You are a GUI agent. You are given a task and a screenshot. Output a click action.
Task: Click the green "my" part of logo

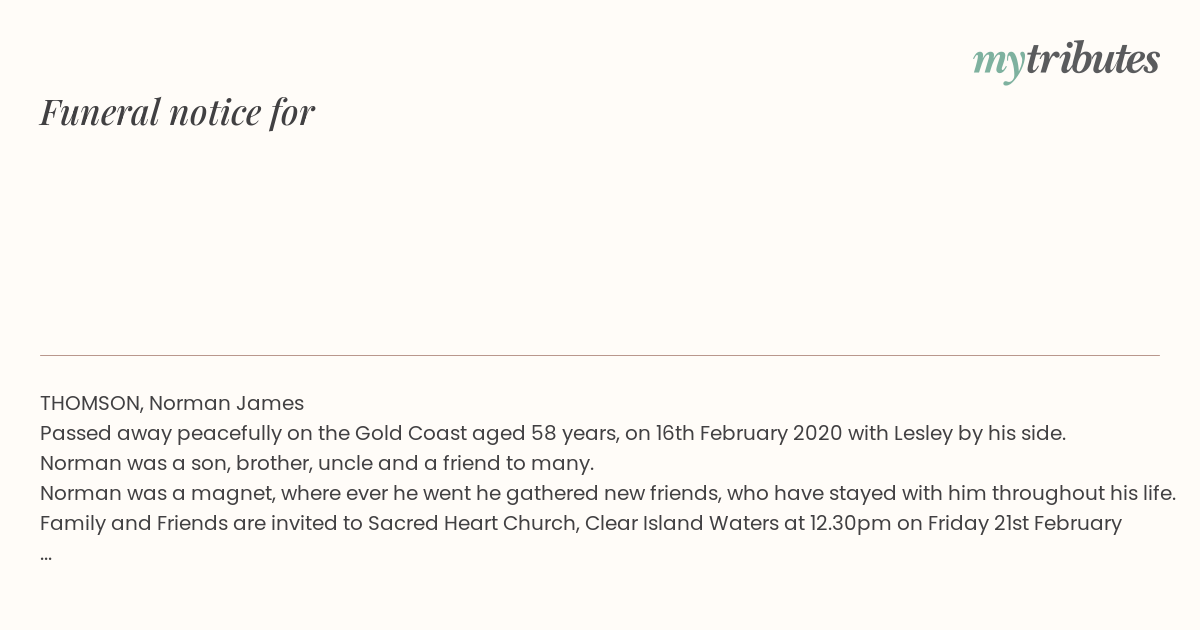pyautogui.click(x=998, y=63)
